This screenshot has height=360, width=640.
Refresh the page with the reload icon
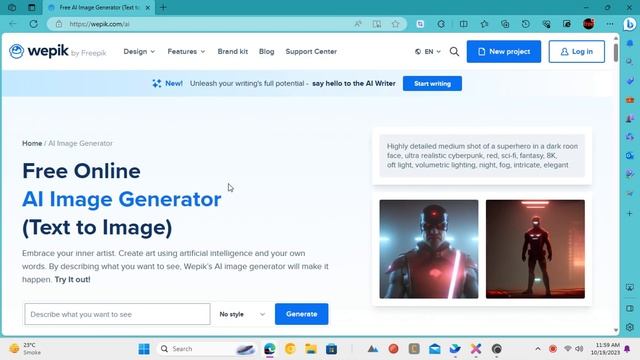pyautogui.click(x=34, y=24)
